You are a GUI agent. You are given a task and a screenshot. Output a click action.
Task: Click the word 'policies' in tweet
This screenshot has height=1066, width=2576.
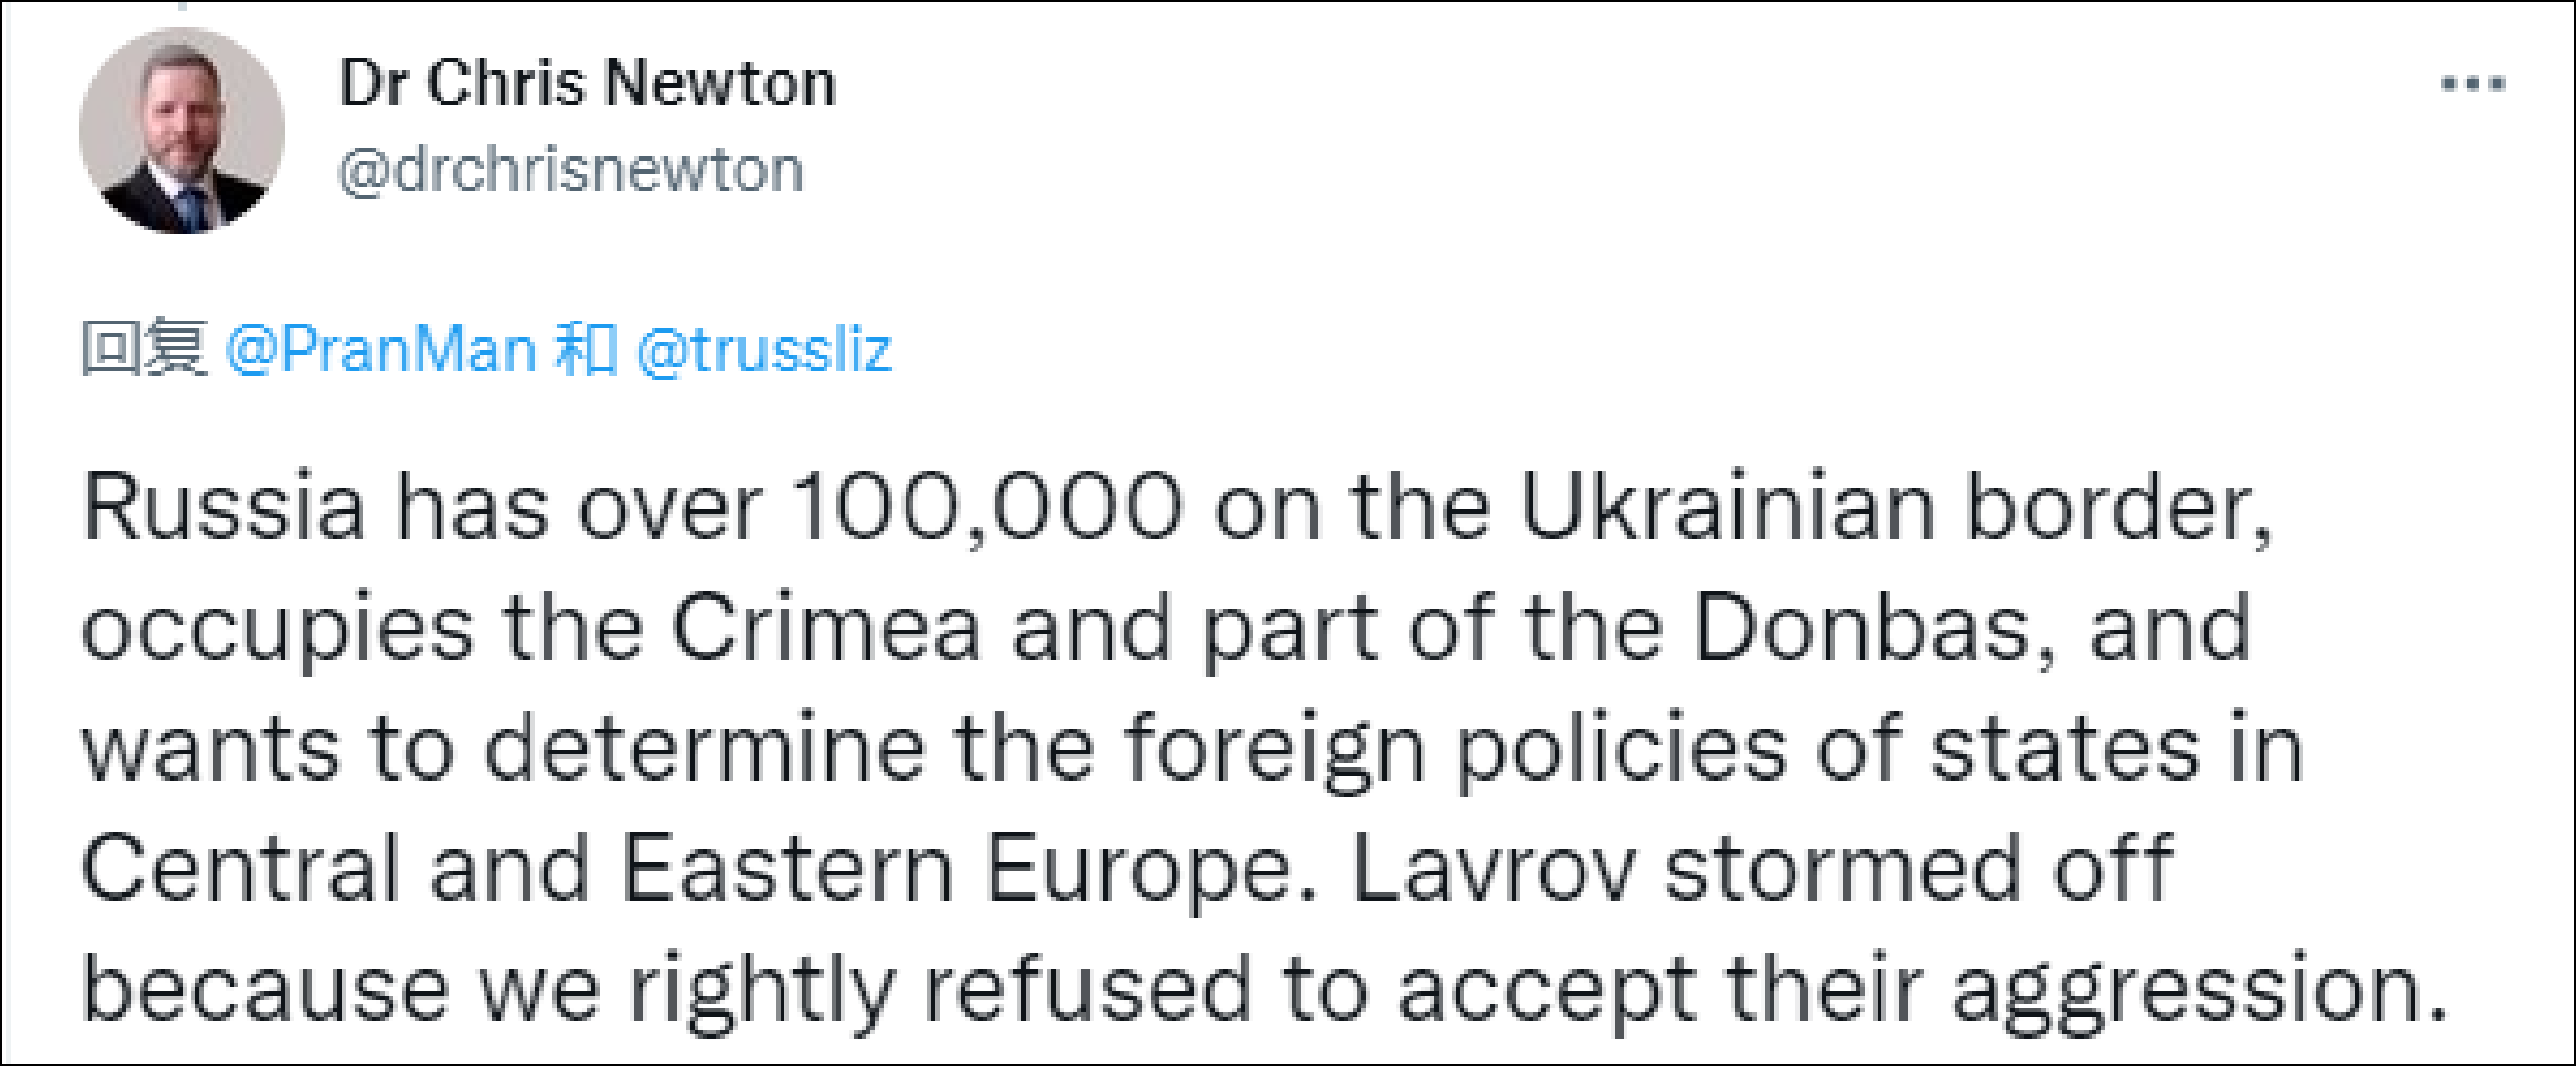(x=1620, y=750)
